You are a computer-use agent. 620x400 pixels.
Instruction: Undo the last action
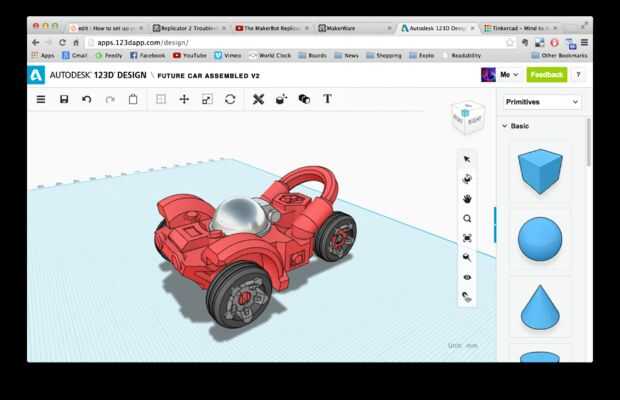pyautogui.click(x=87, y=100)
